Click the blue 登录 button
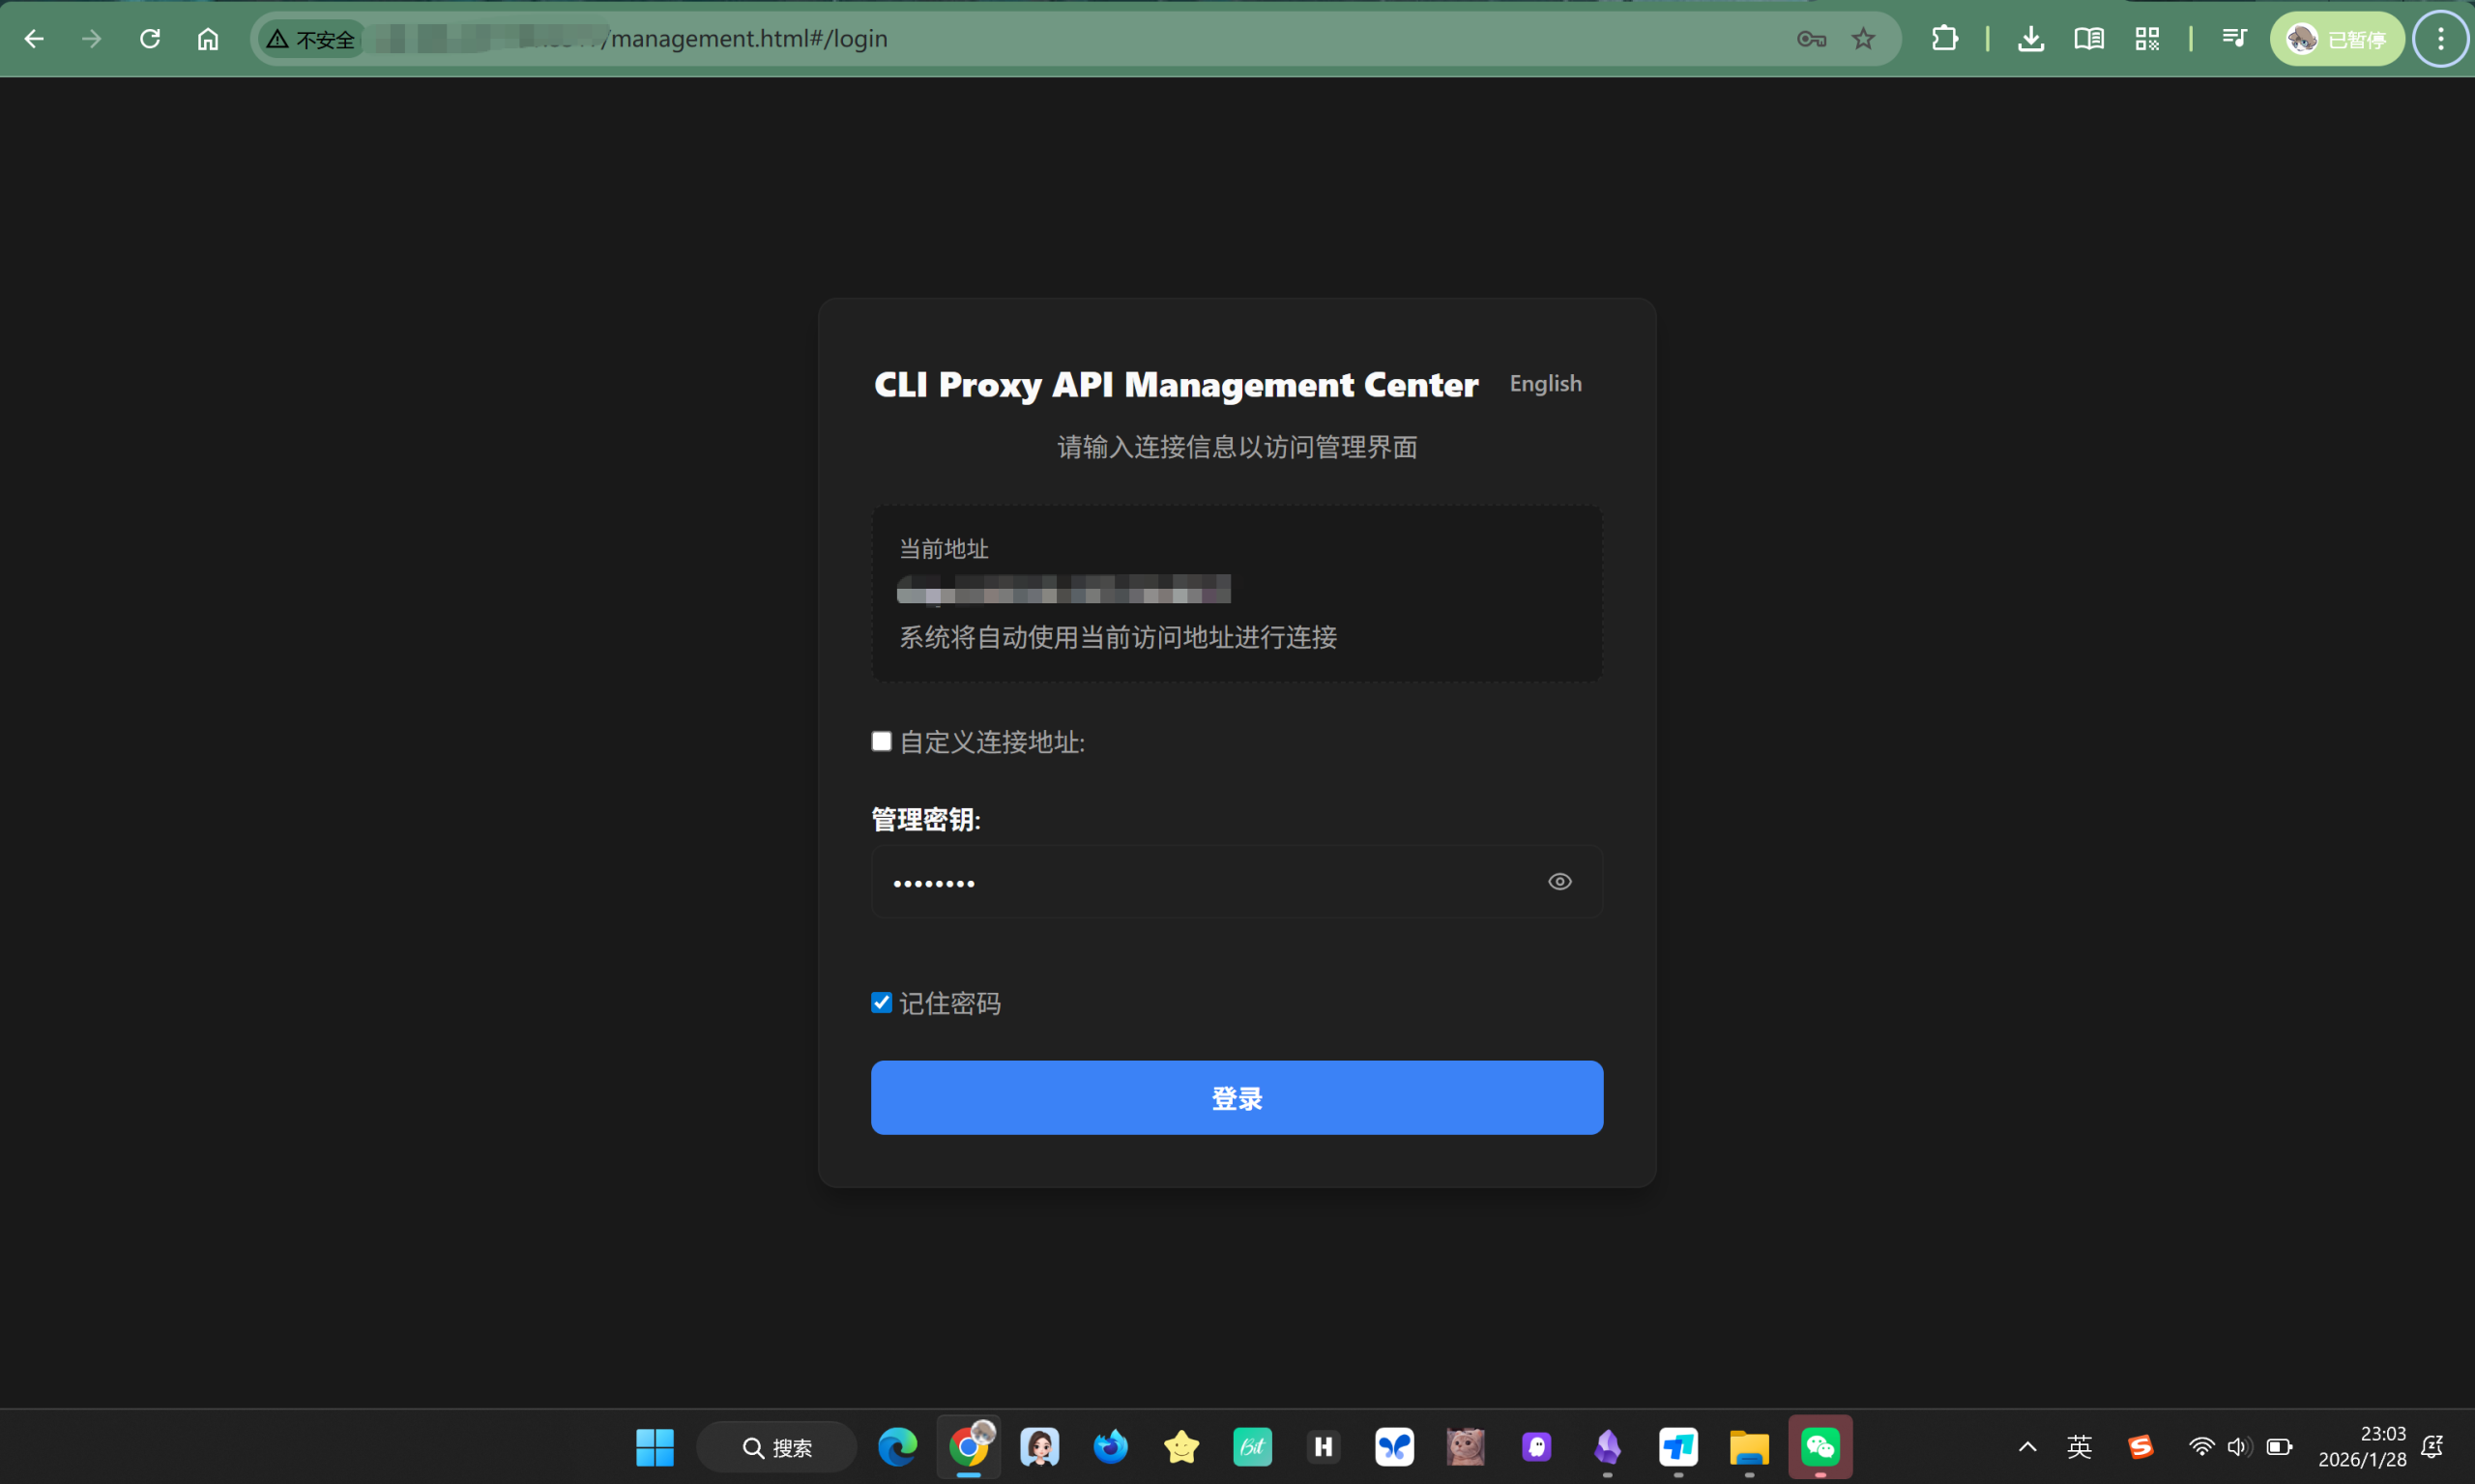 1236,1098
